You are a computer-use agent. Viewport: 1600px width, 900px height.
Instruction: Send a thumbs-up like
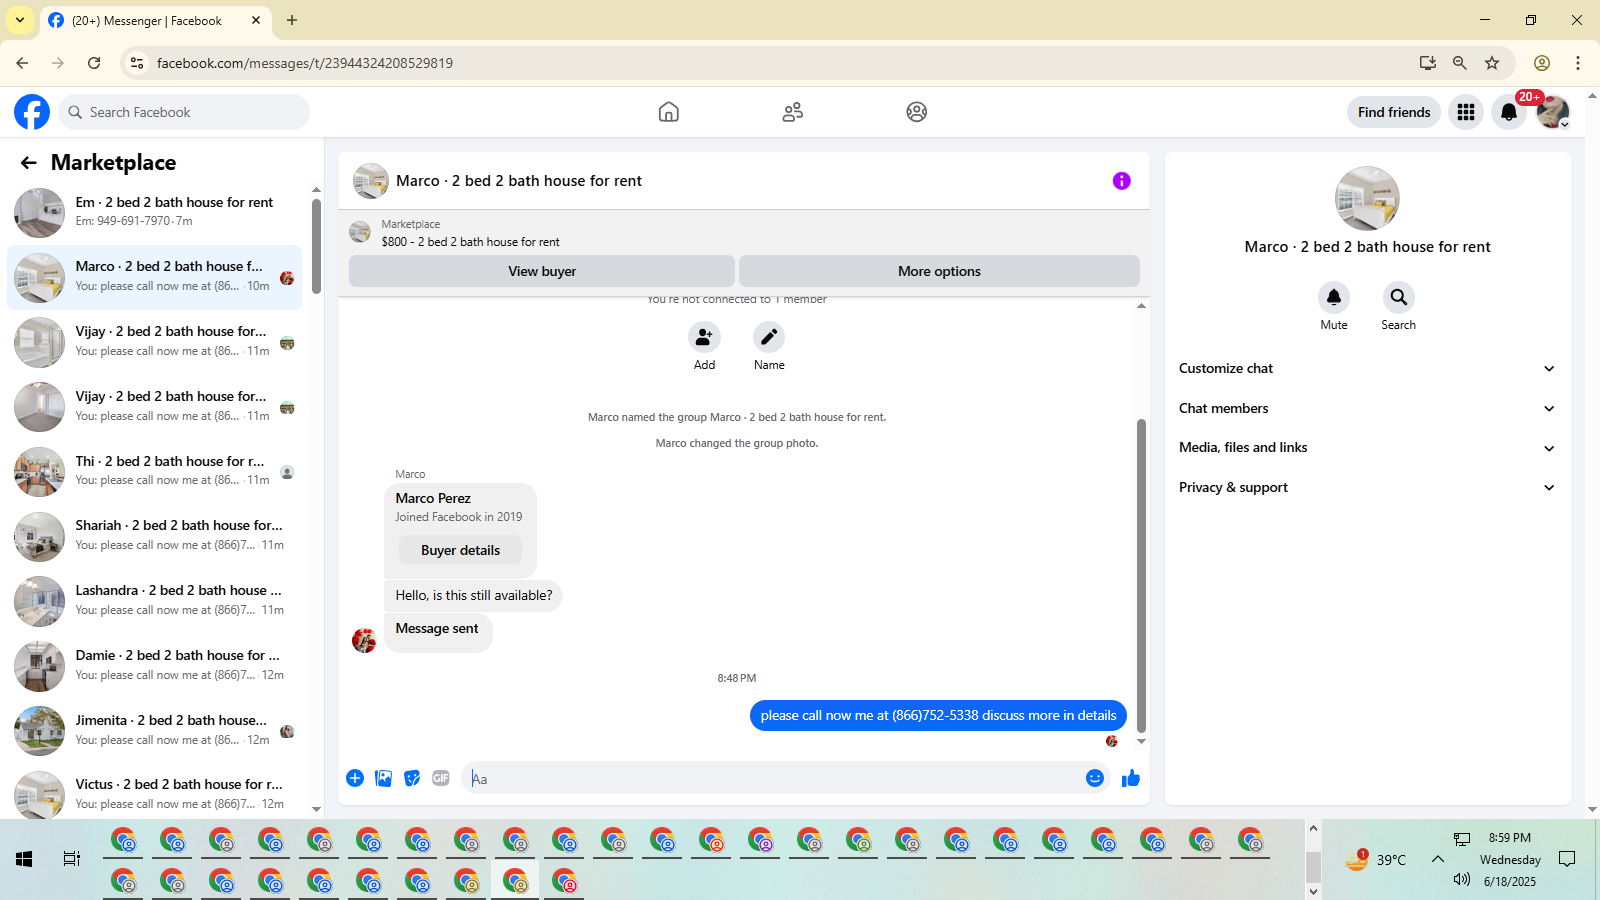point(1131,778)
